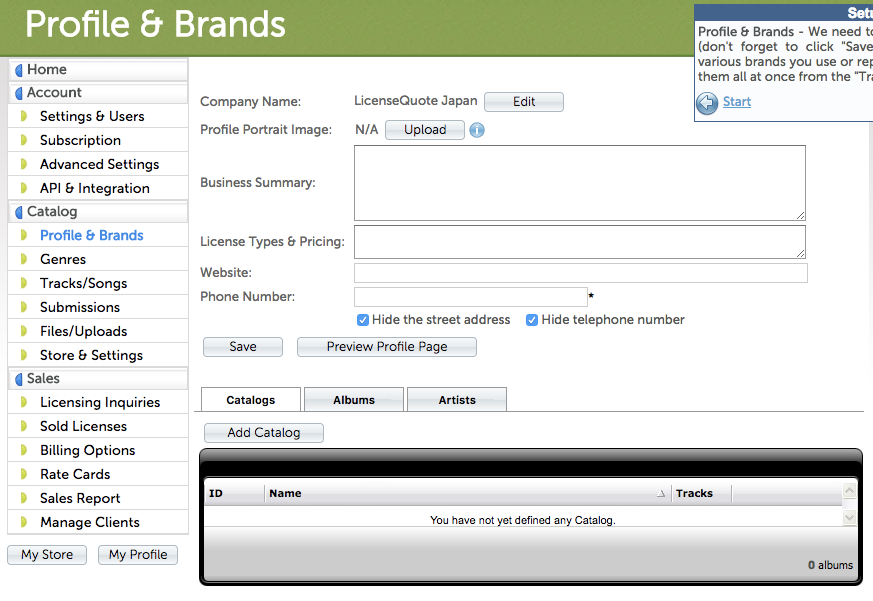Toggle the Hide the street address checkbox
The image size is (873, 601).
point(363,320)
